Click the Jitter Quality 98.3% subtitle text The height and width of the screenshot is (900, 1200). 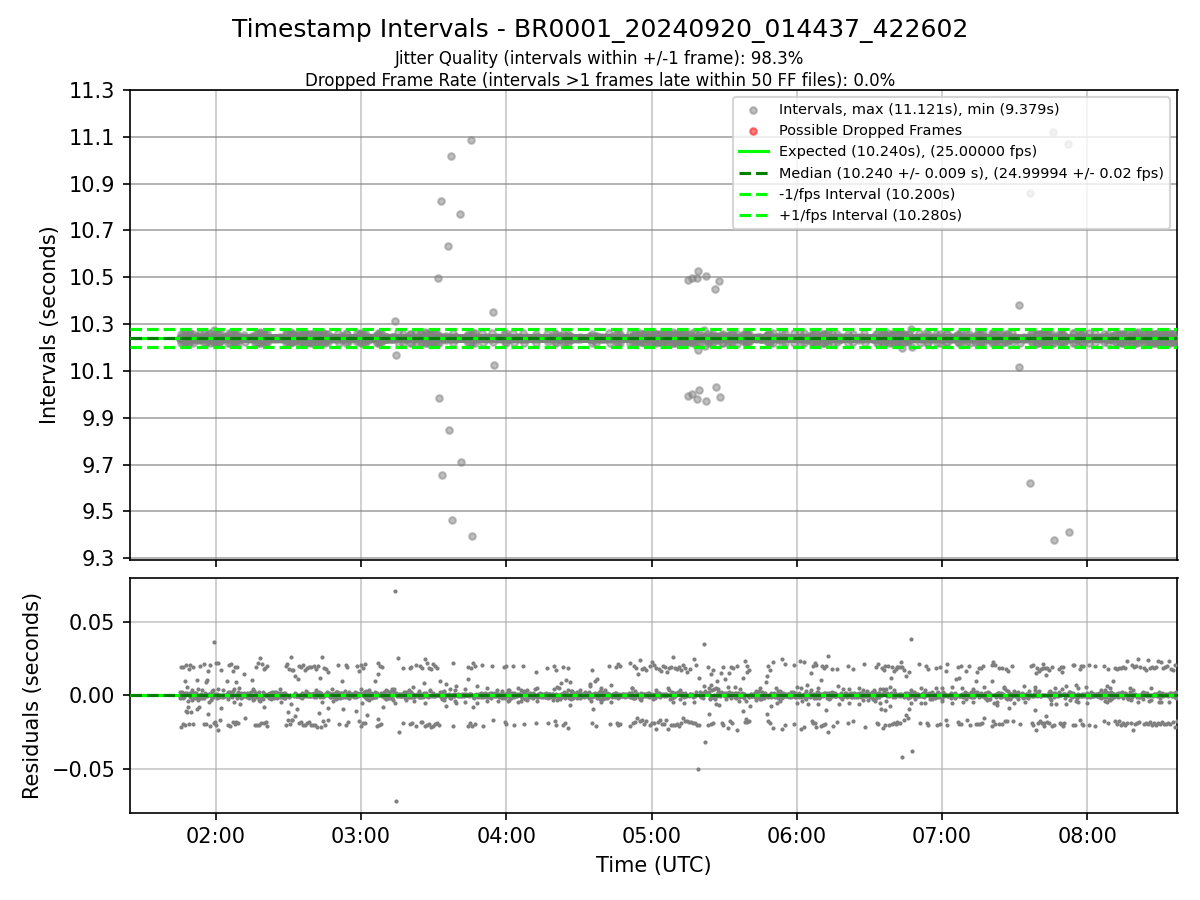tap(599, 59)
